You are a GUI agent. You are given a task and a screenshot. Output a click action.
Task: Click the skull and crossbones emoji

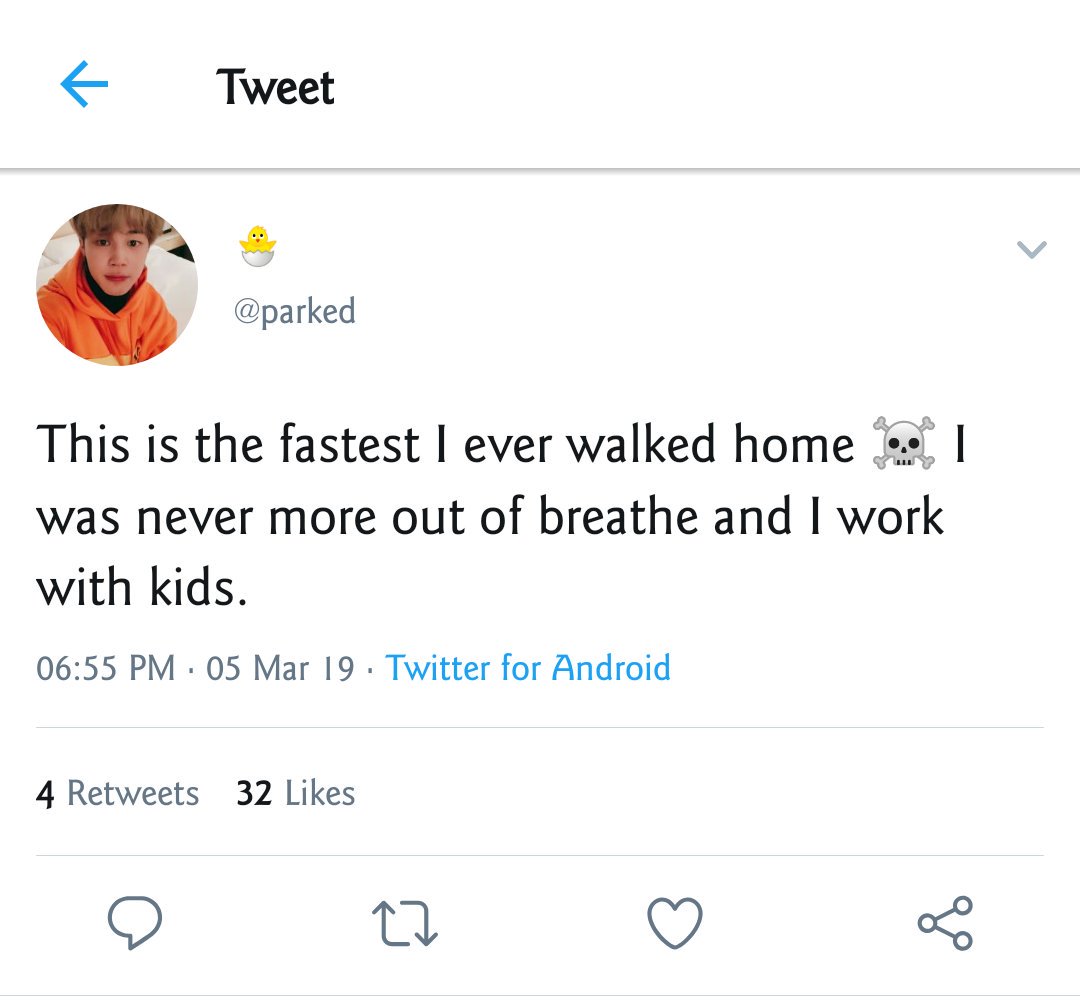click(904, 443)
